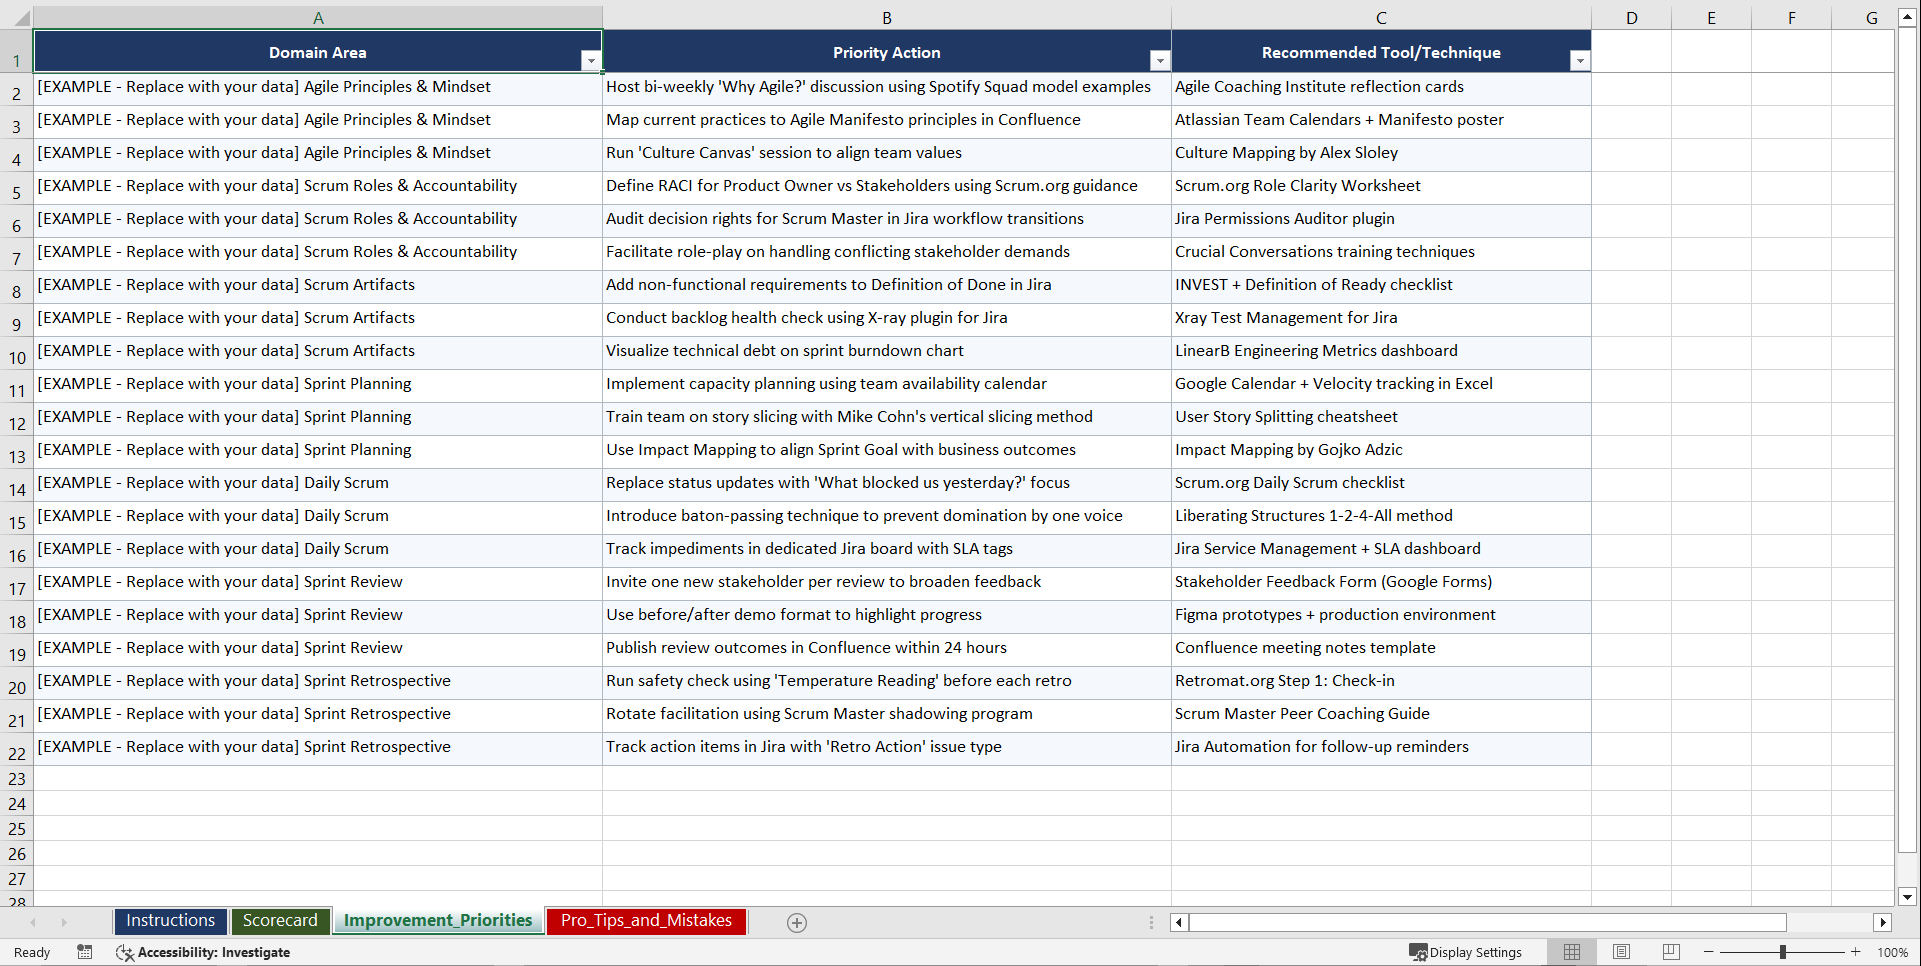Adjust the zoom slider
This screenshot has width=1921, height=966.
(1783, 952)
